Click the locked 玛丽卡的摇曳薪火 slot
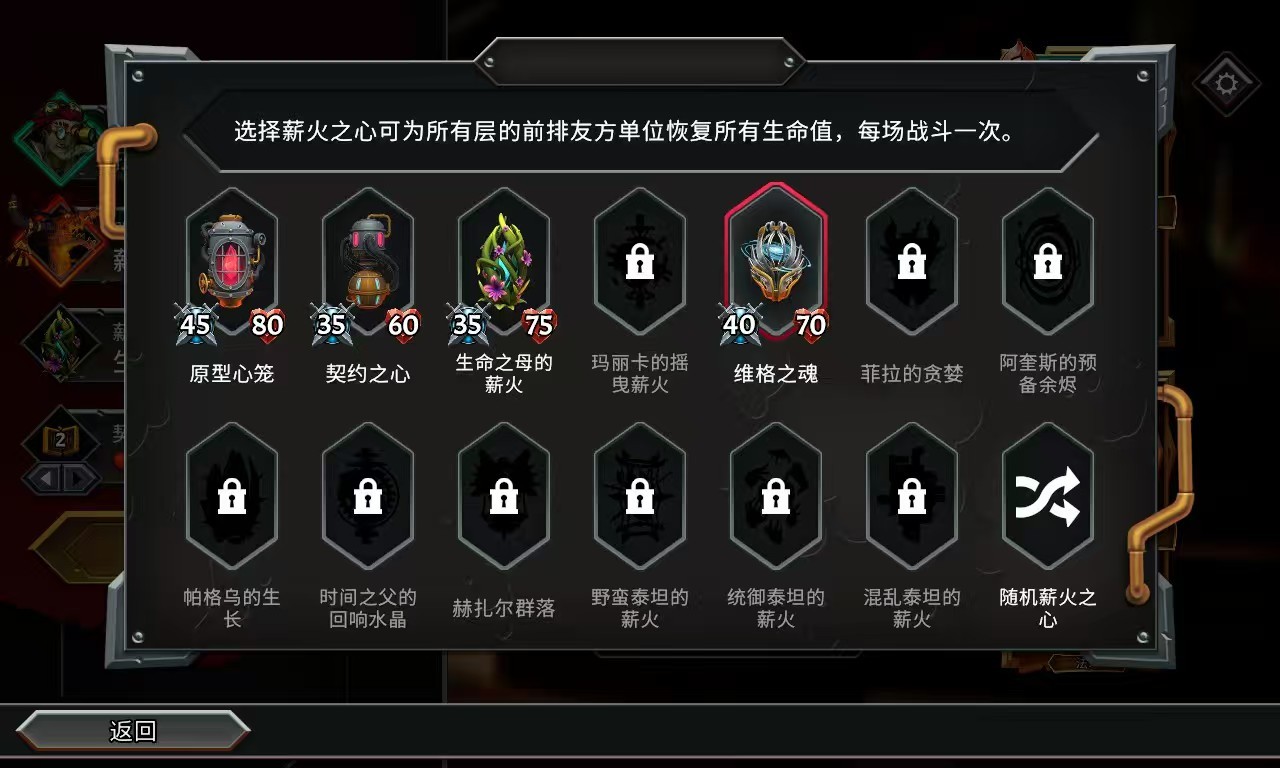The image size is (1280, 768). (640, 262)
